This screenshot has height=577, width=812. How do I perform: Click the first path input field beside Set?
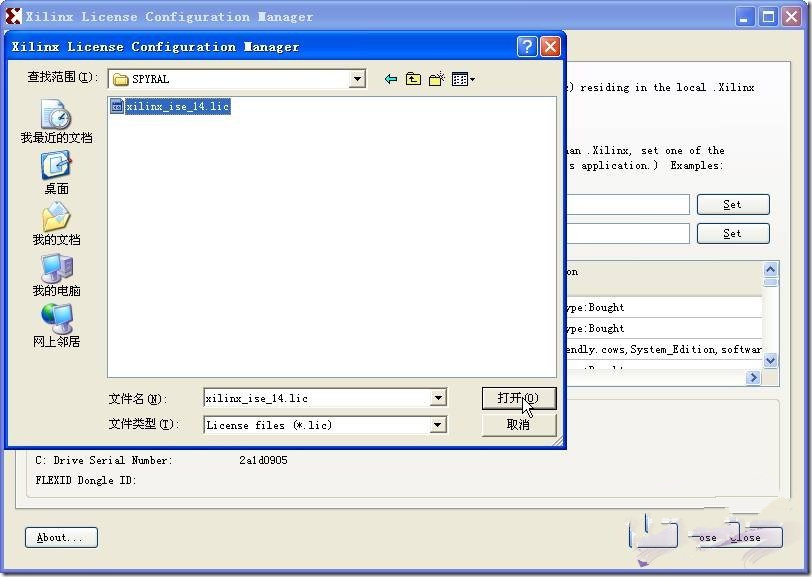628,205
